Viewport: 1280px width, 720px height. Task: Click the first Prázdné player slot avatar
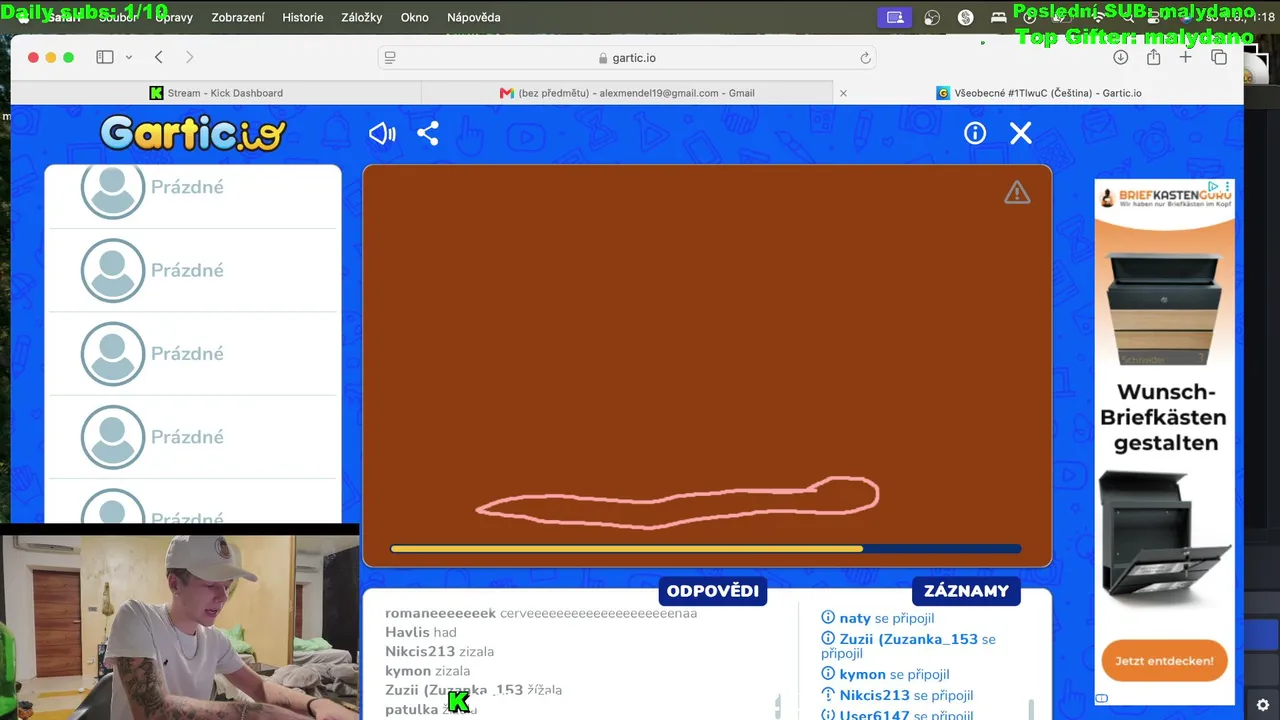click(113, 187)
